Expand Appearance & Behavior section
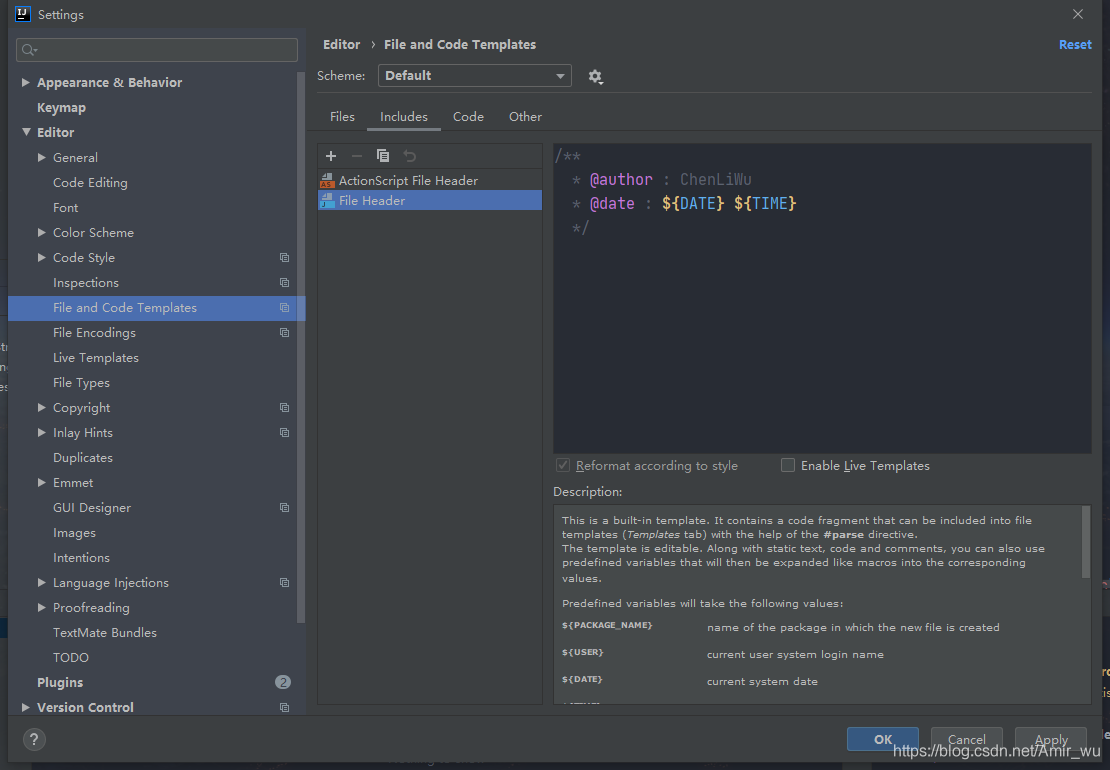 (x=24, y=82)
